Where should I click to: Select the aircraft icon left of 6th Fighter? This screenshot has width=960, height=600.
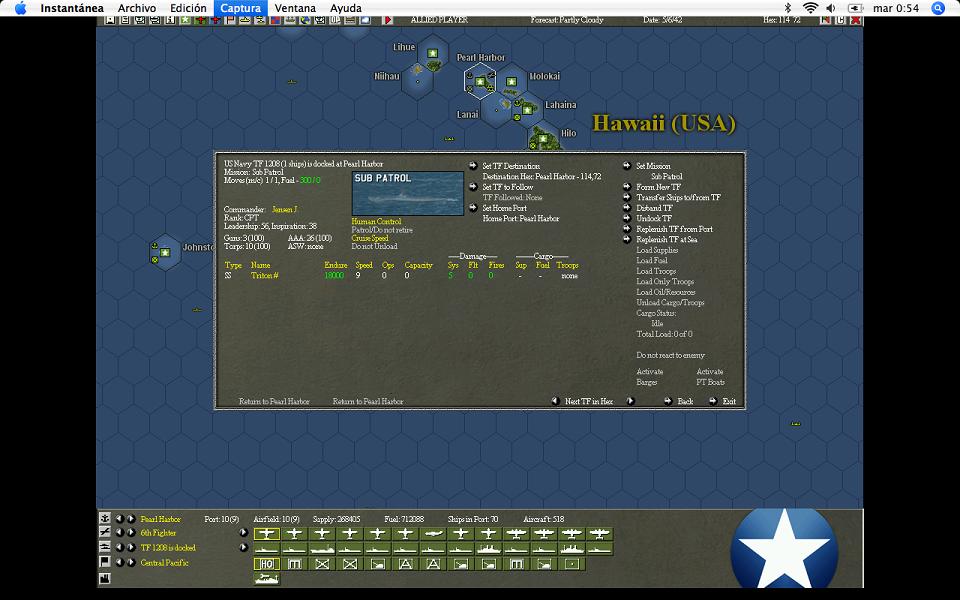105,533
